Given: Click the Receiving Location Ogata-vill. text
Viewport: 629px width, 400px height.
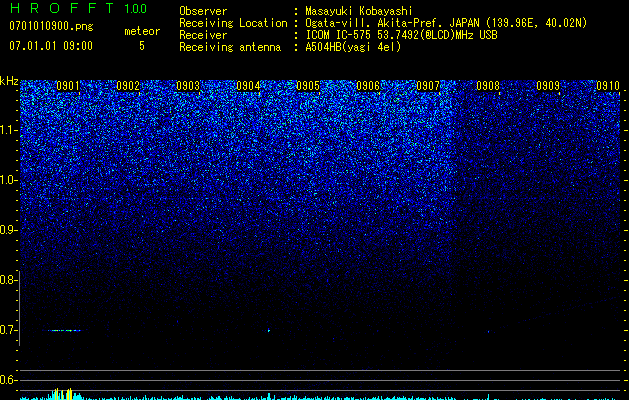Looking at the screenshot, I should click(446, 23).
